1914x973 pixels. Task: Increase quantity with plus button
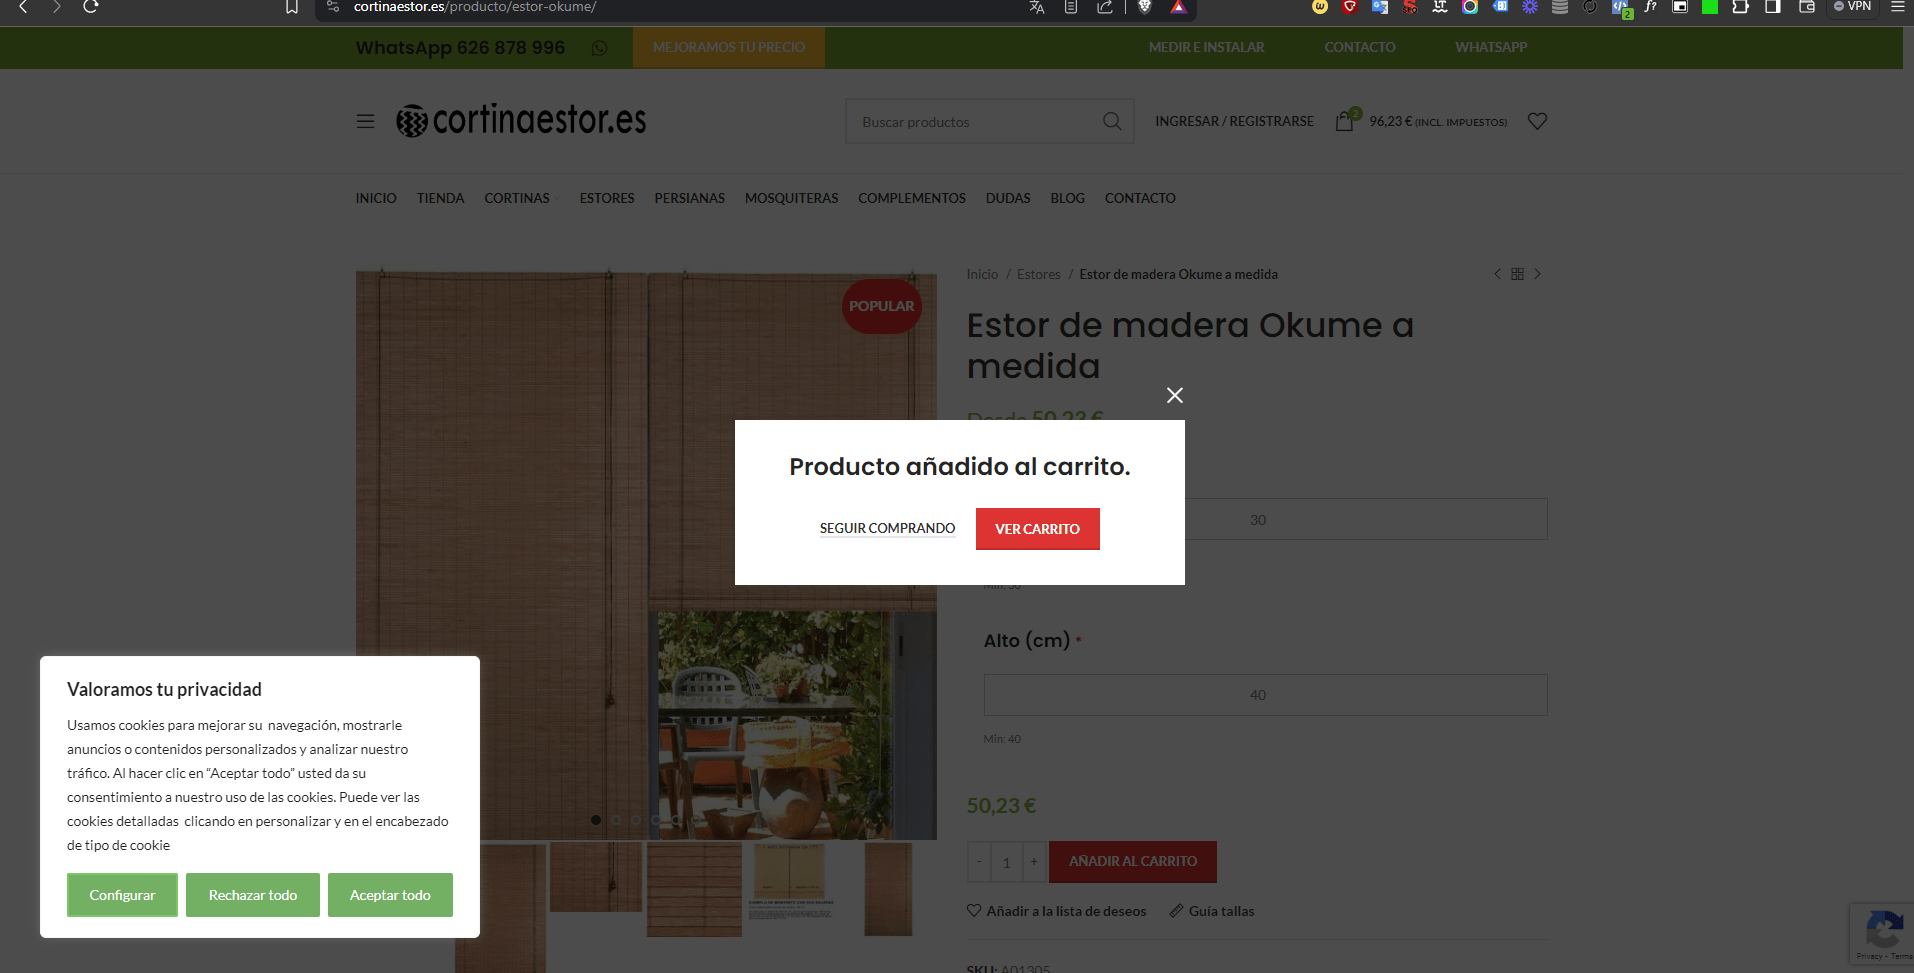click(x=1034, y=862)
